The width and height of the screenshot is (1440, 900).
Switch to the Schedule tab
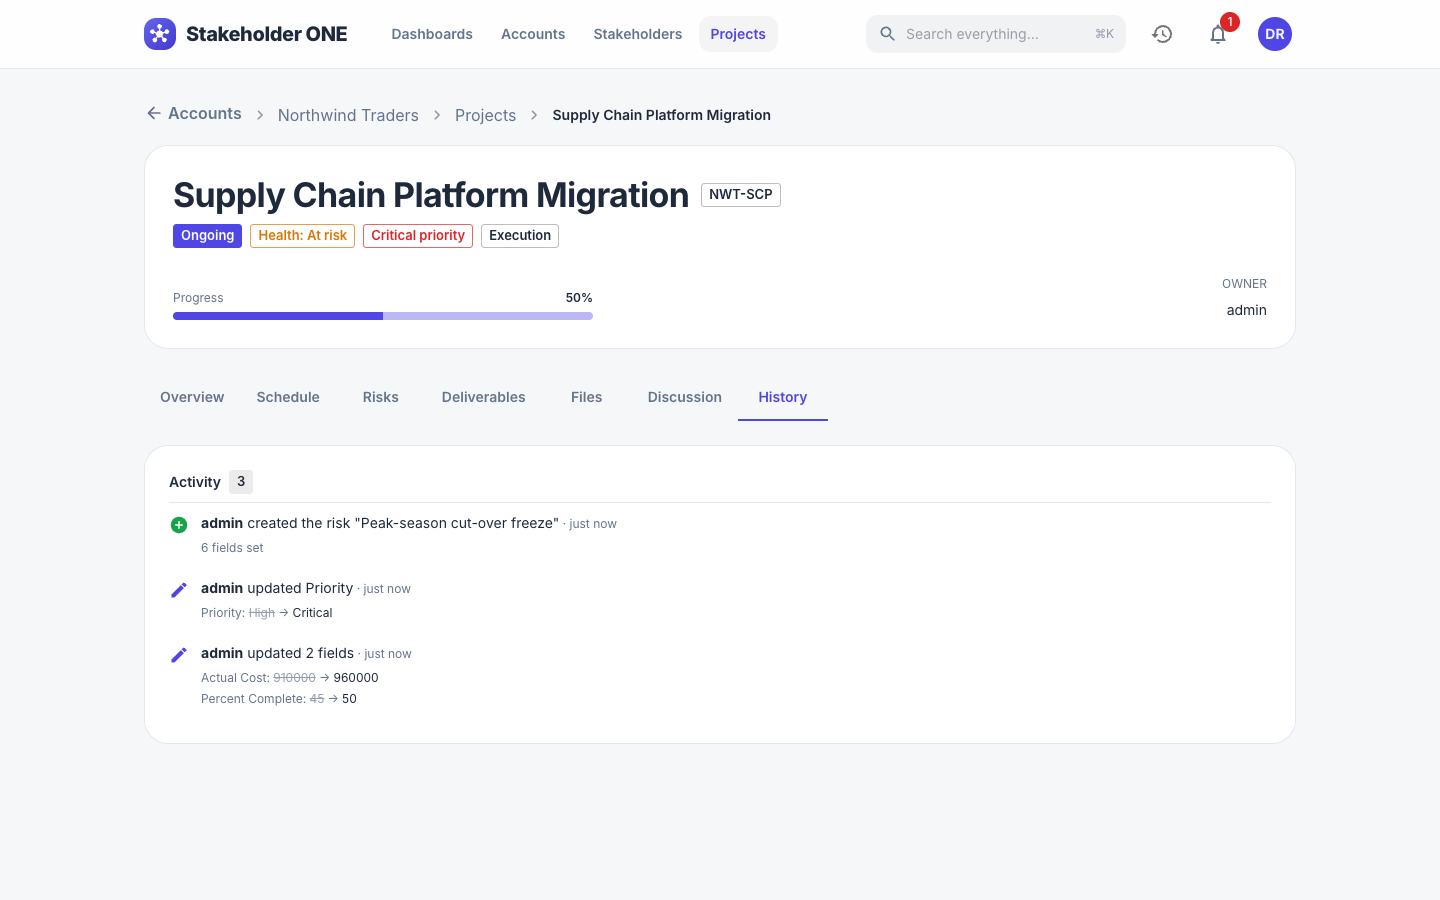288,397
